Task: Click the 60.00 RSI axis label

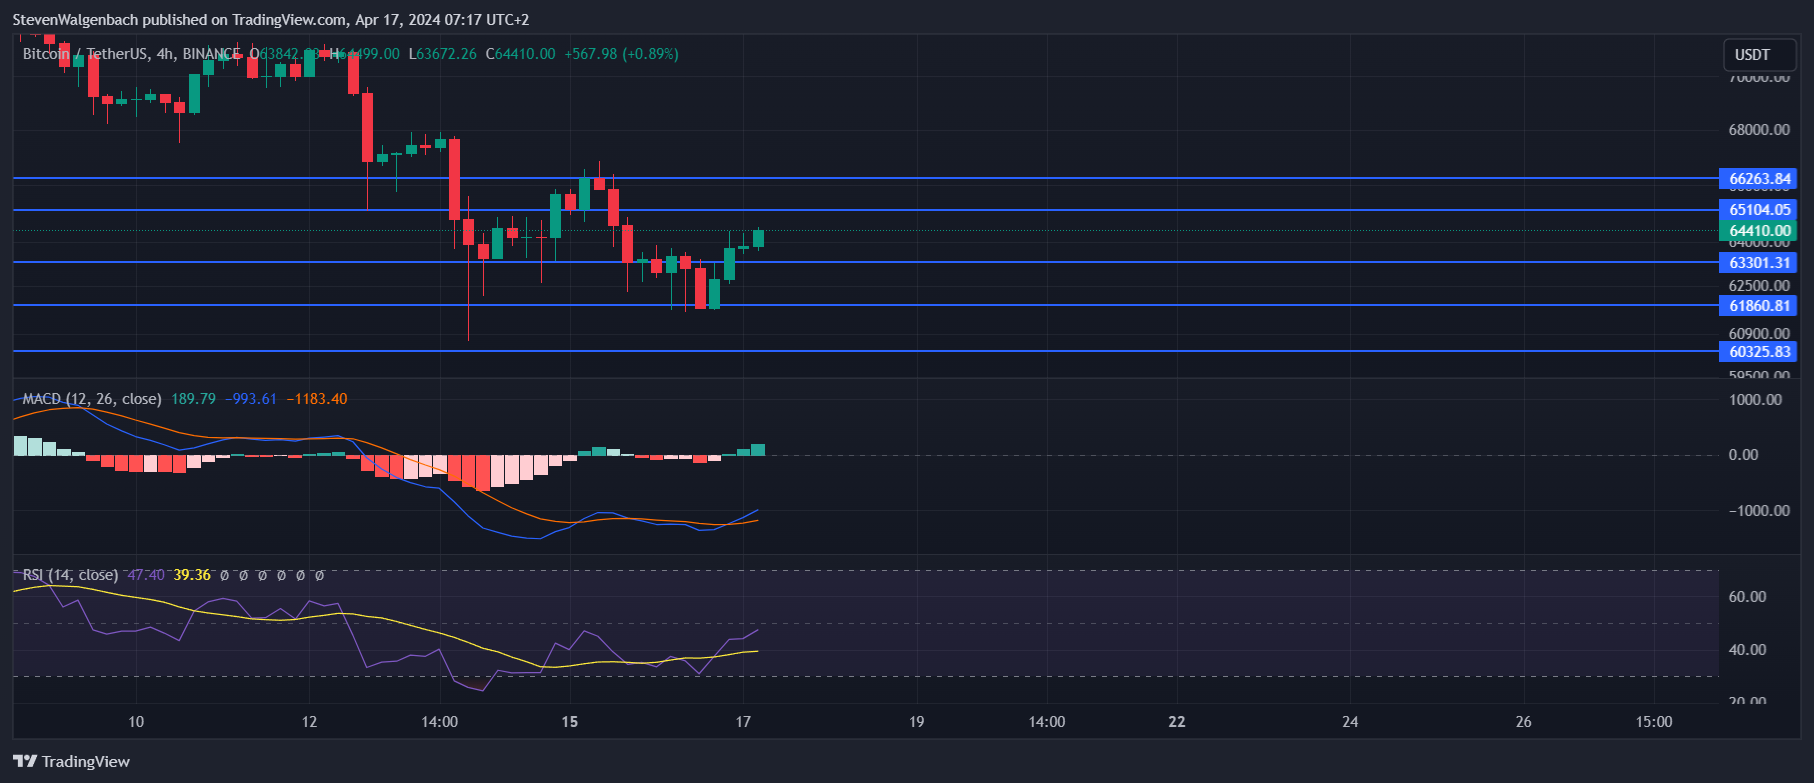Action: (1747, 597)
